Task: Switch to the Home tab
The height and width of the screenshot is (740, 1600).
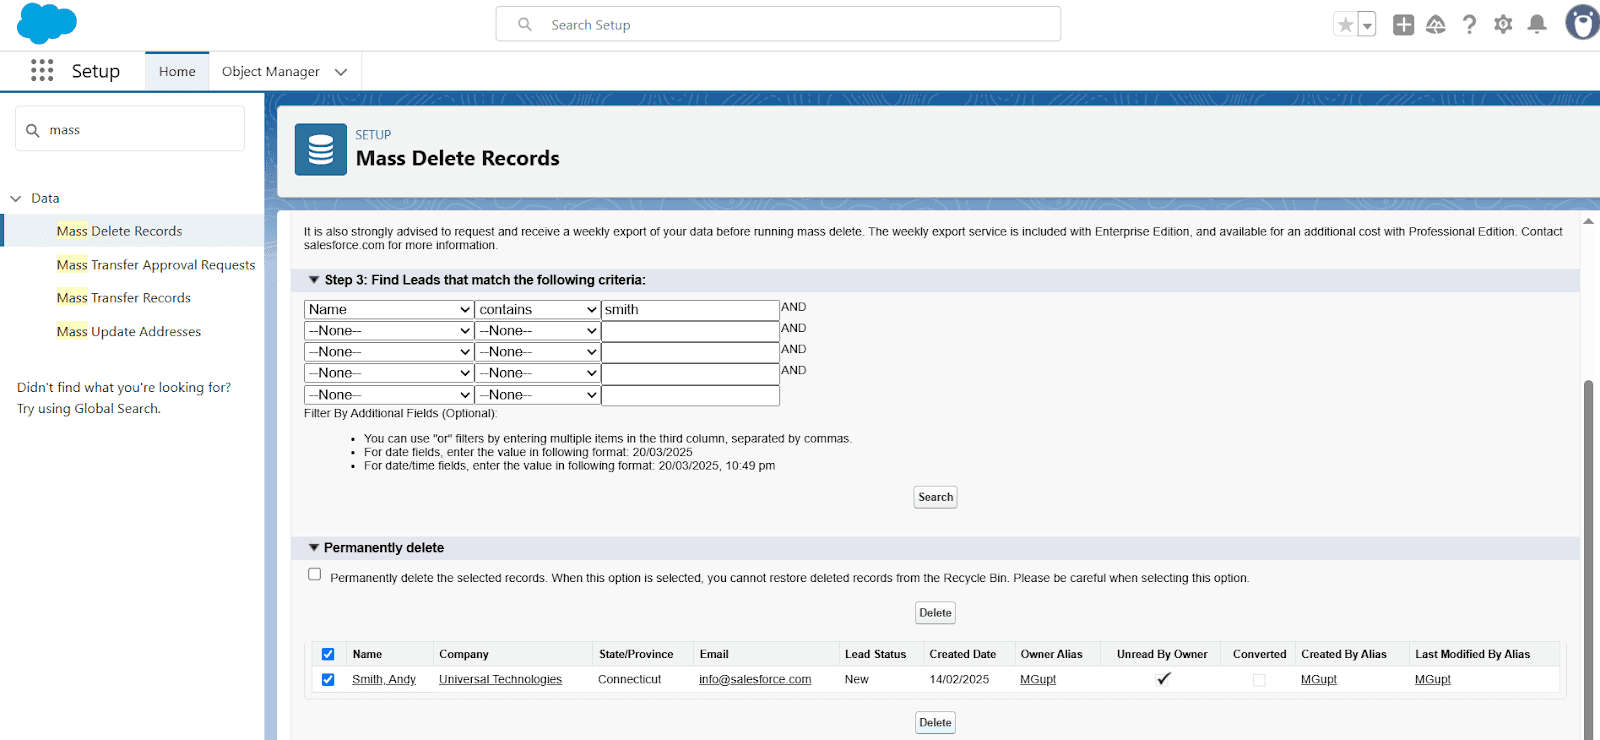Action: pos(177,71)
